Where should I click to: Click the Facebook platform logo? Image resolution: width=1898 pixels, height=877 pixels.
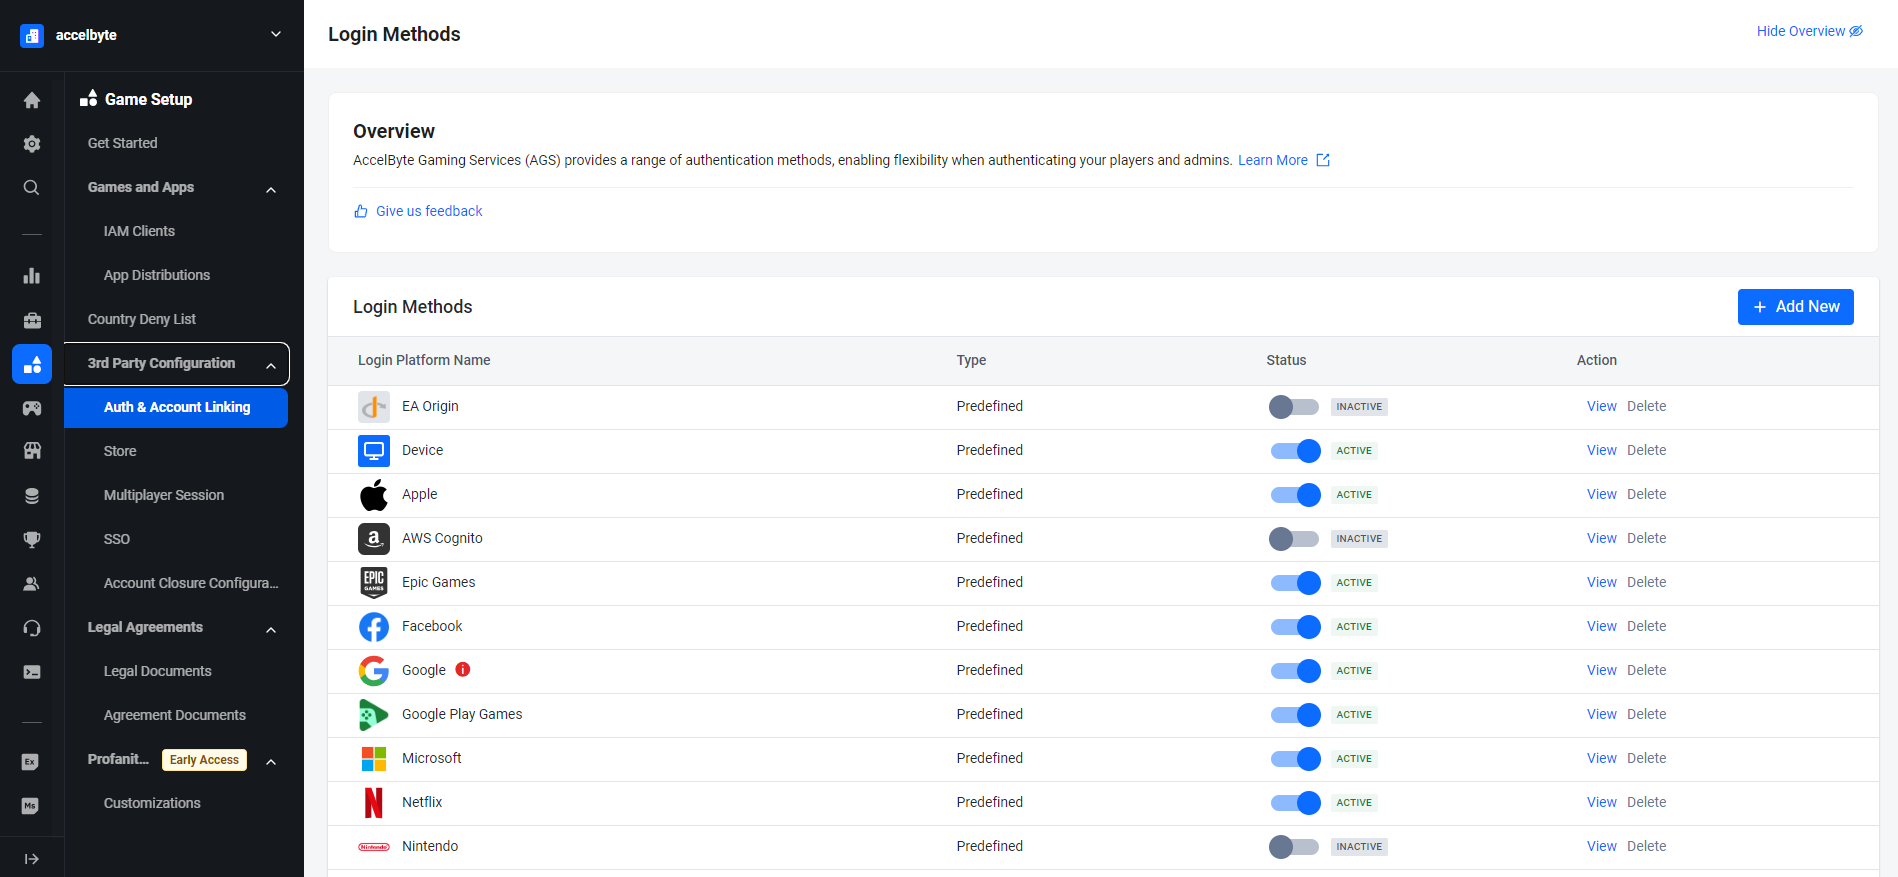tap(374, 627)
